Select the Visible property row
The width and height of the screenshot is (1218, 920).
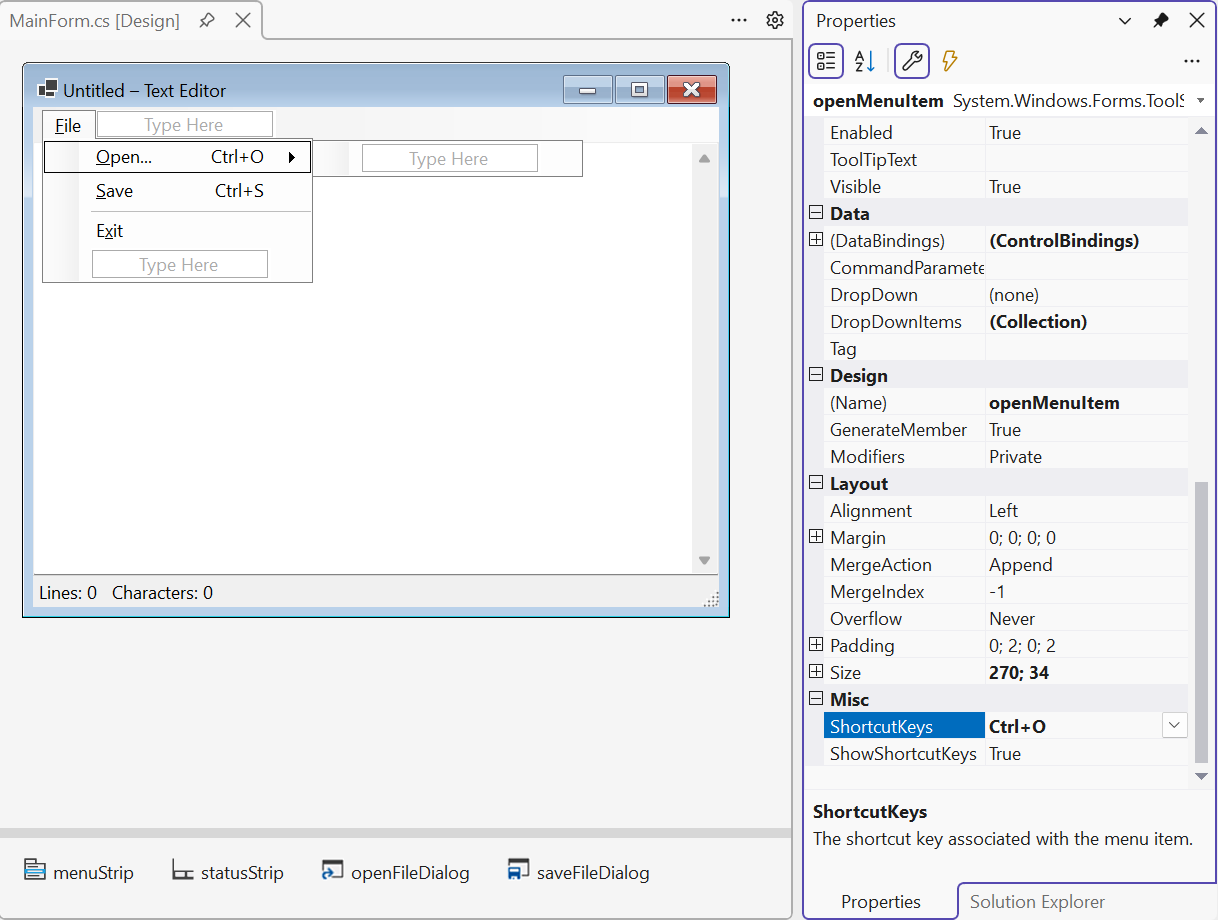[x=1006, y=186]
